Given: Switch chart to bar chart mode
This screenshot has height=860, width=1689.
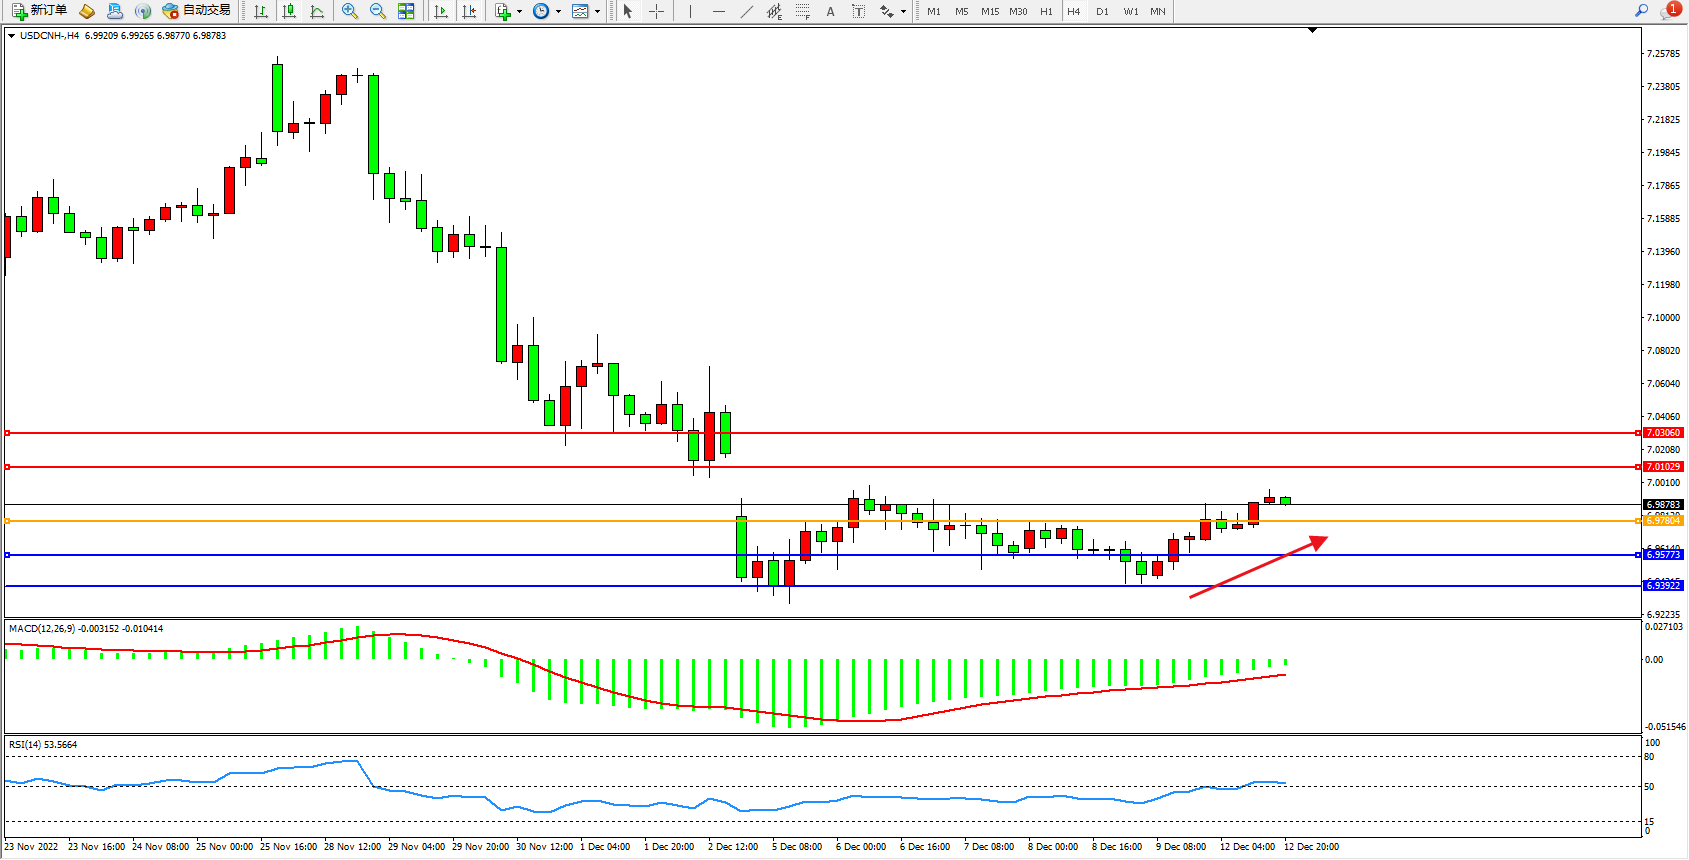Looking at the screenshot, I should click(261, 11).
